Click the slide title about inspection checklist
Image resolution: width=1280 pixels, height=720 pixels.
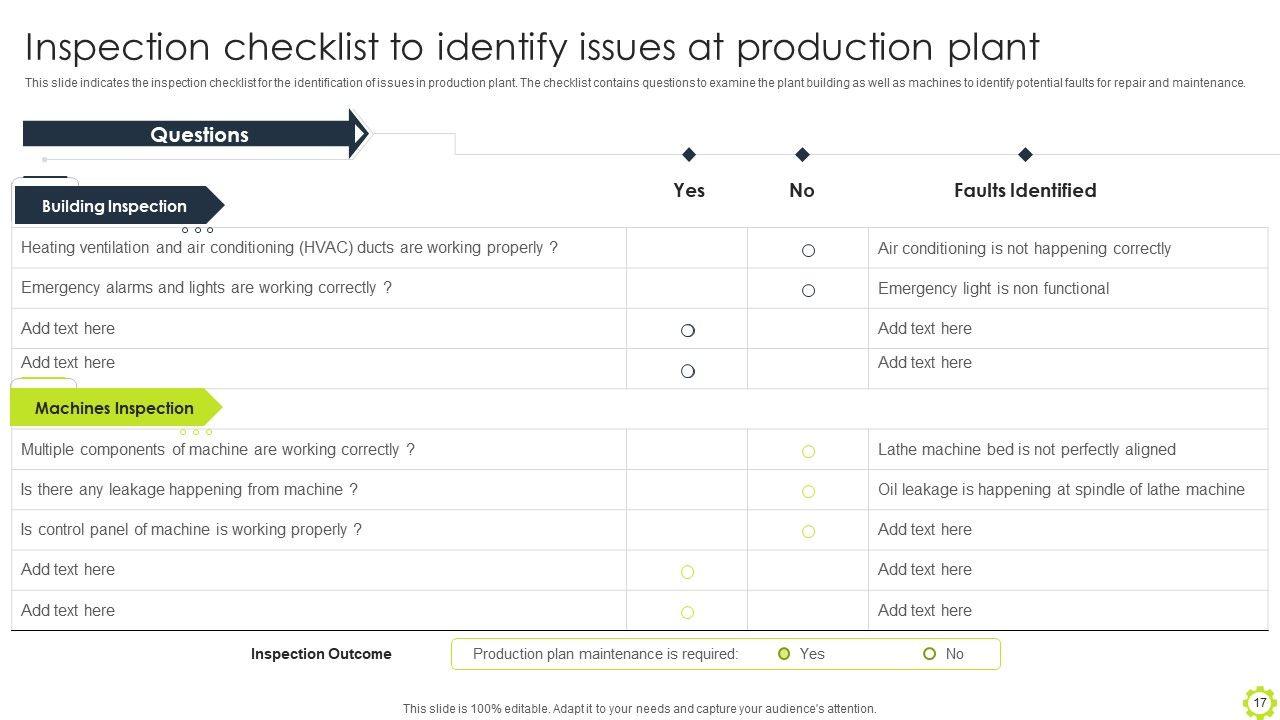[532, 47]
